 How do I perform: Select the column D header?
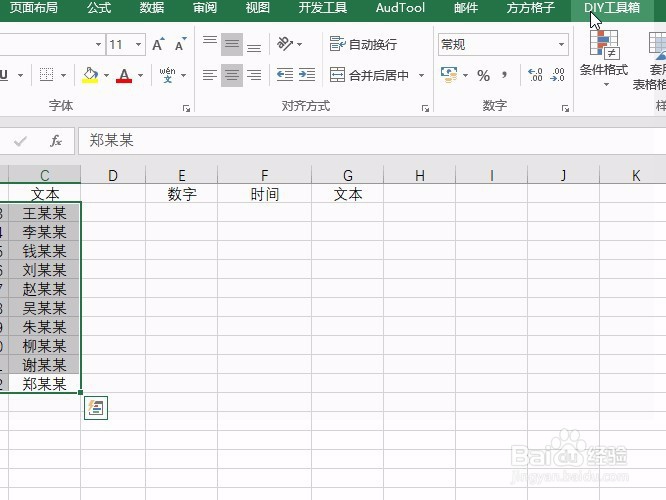pyautogui.click(x=113, y=175)
